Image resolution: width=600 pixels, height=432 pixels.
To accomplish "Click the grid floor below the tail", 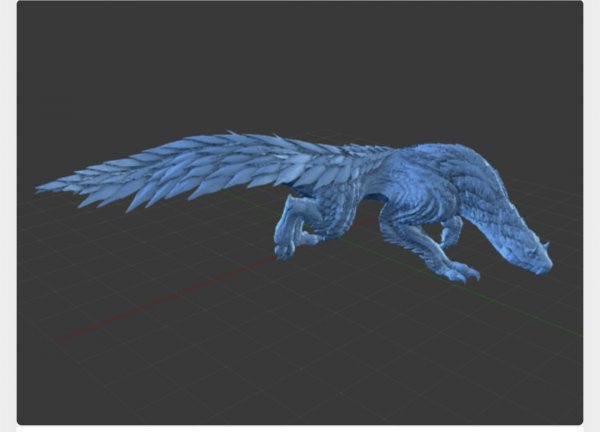I will click(150, 240).
